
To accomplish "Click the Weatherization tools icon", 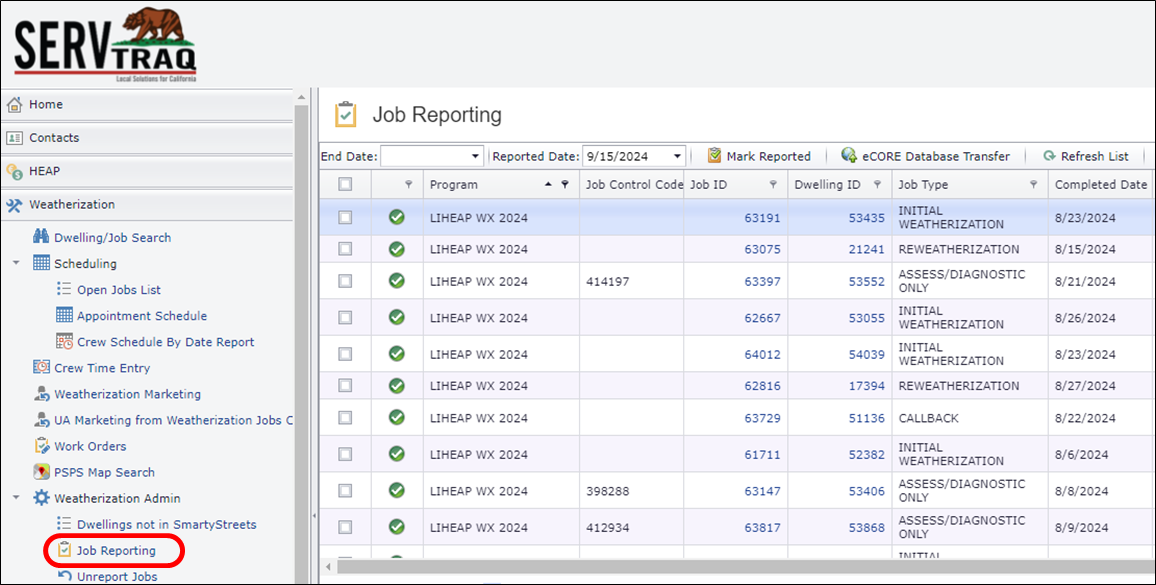I will click(14, 205).
